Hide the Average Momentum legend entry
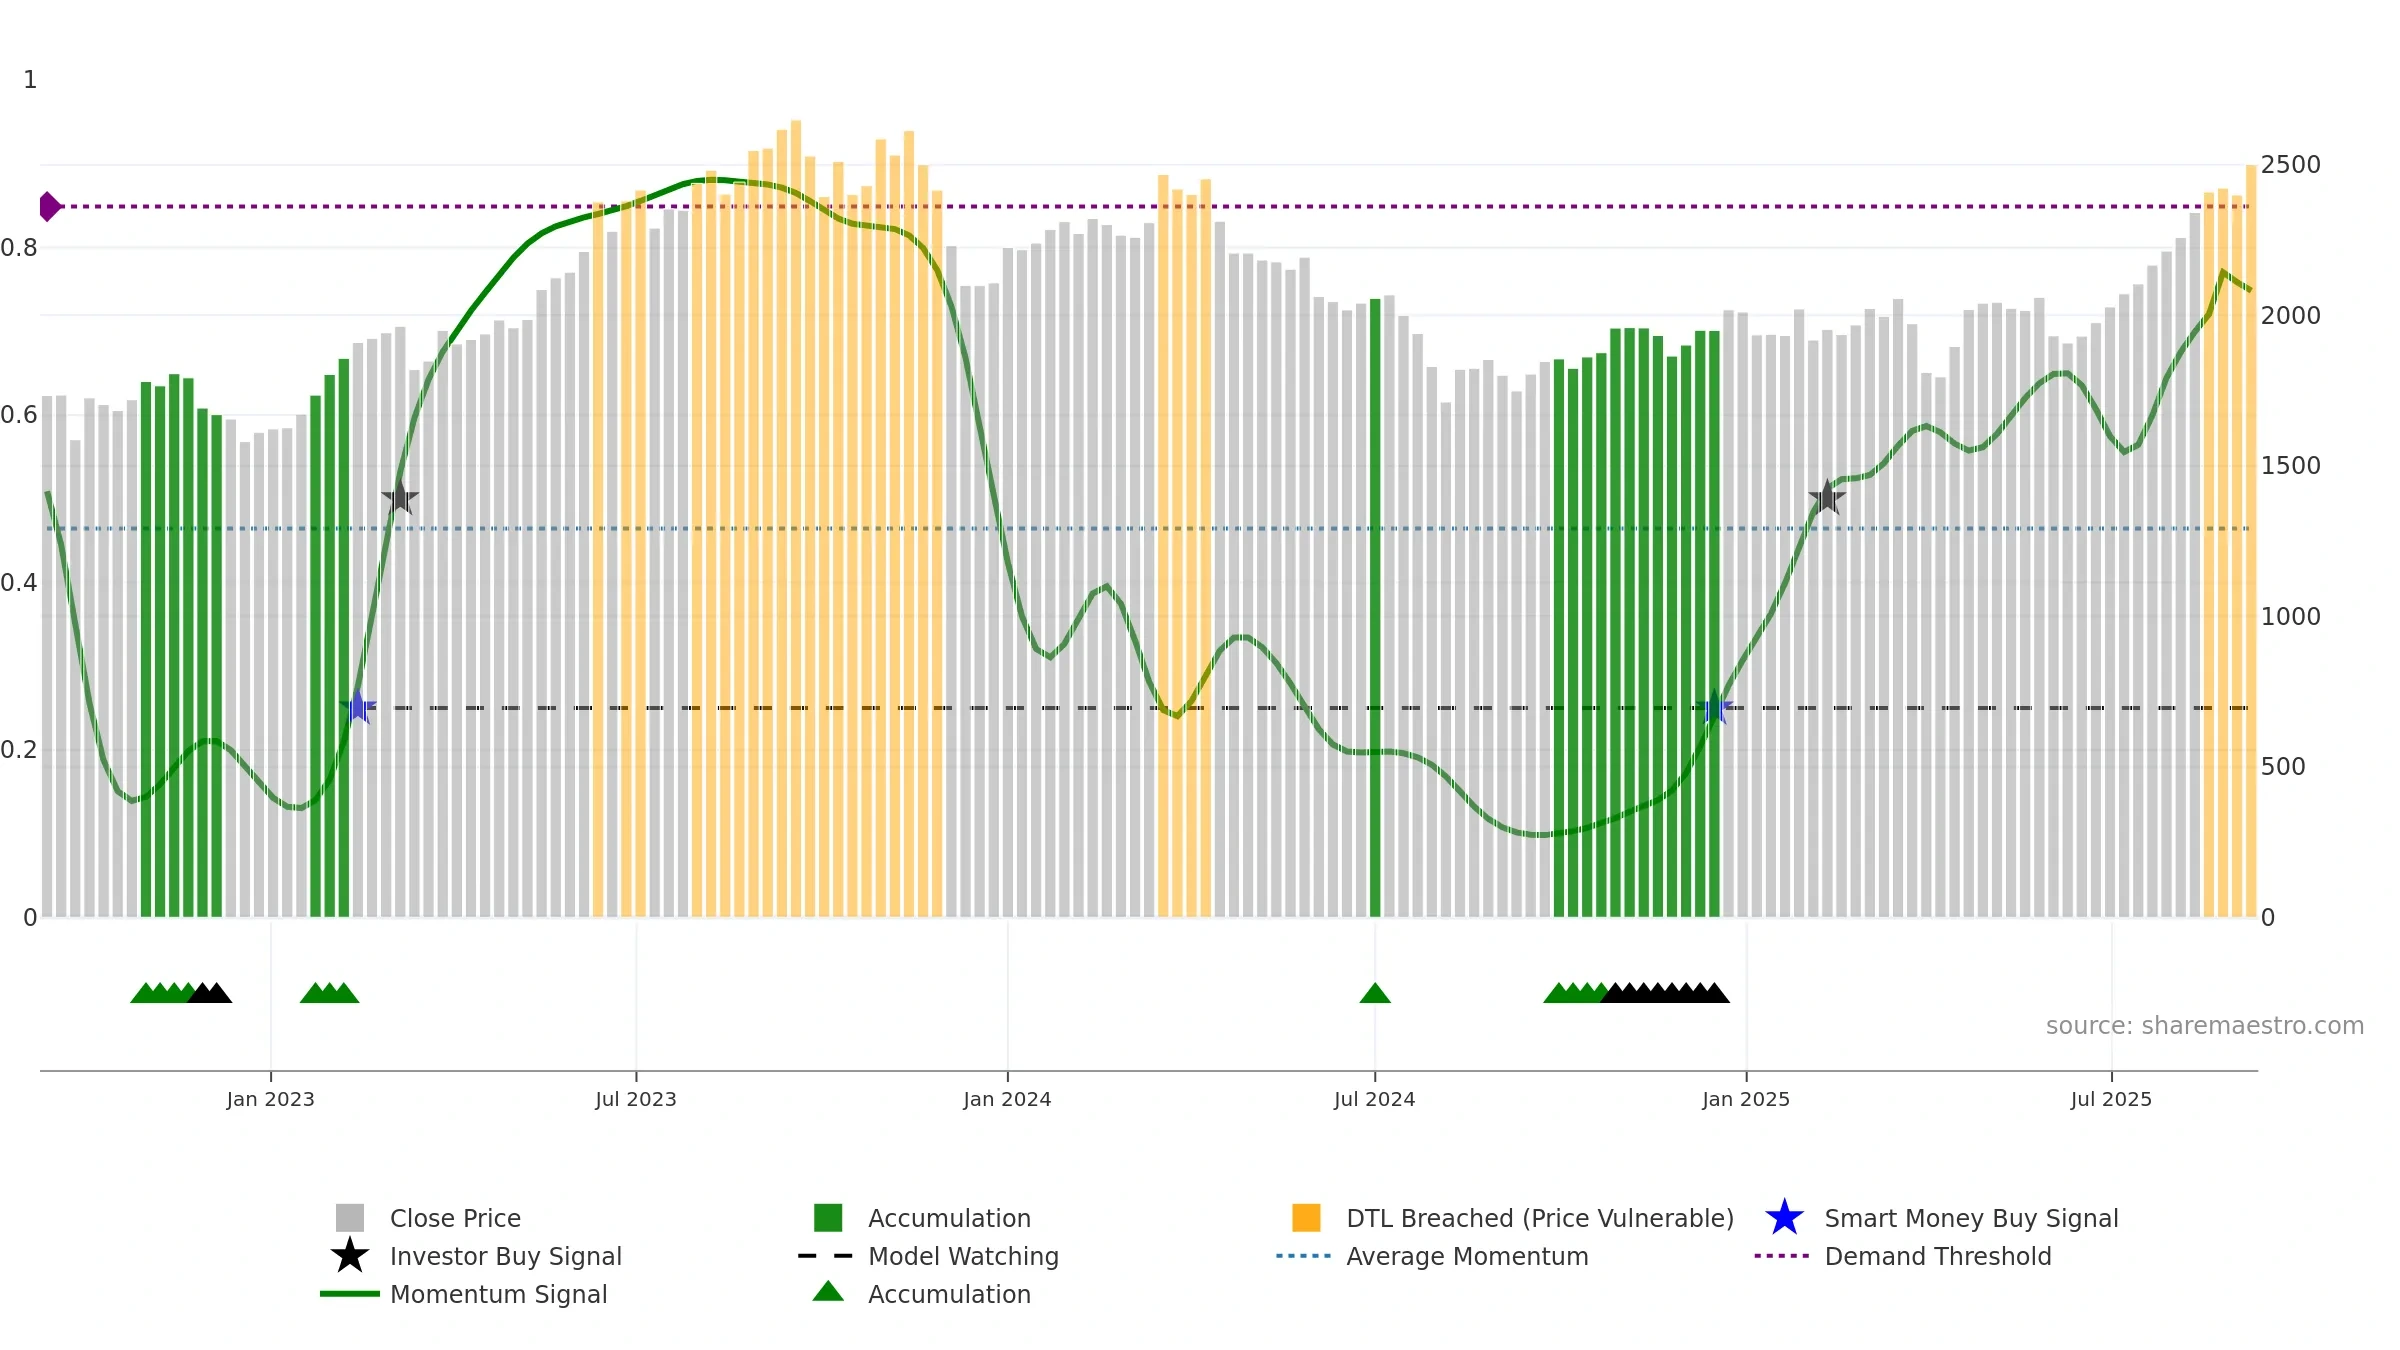 [1467, 1256]
